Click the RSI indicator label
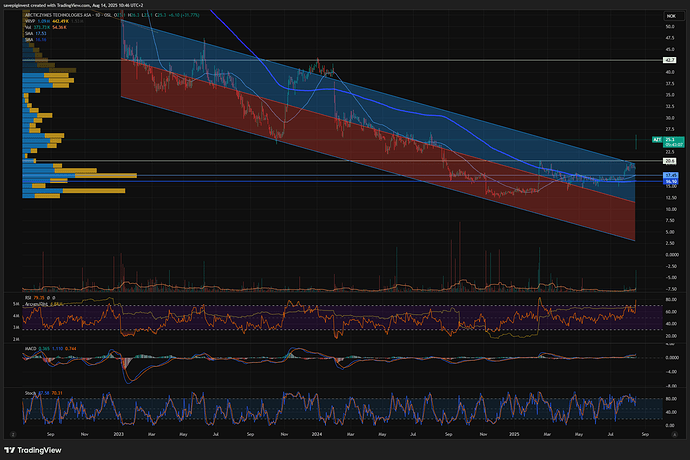 coord(27,297)
